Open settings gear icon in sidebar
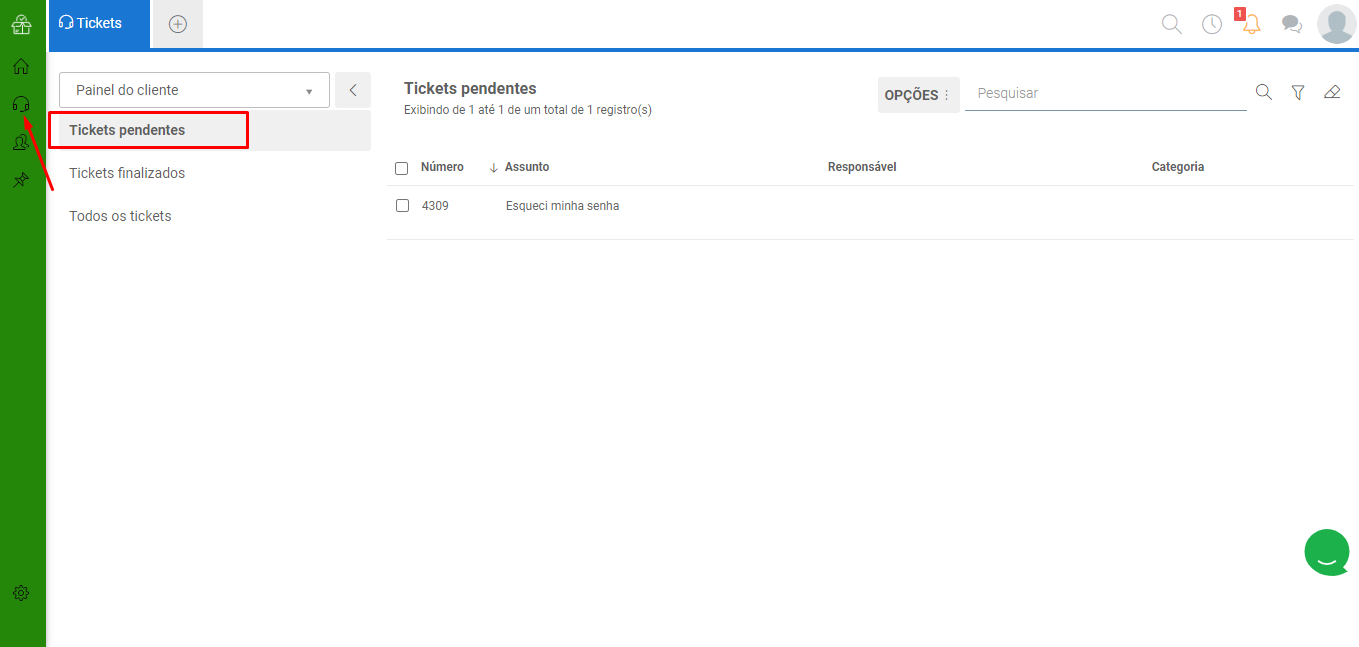 21,593
